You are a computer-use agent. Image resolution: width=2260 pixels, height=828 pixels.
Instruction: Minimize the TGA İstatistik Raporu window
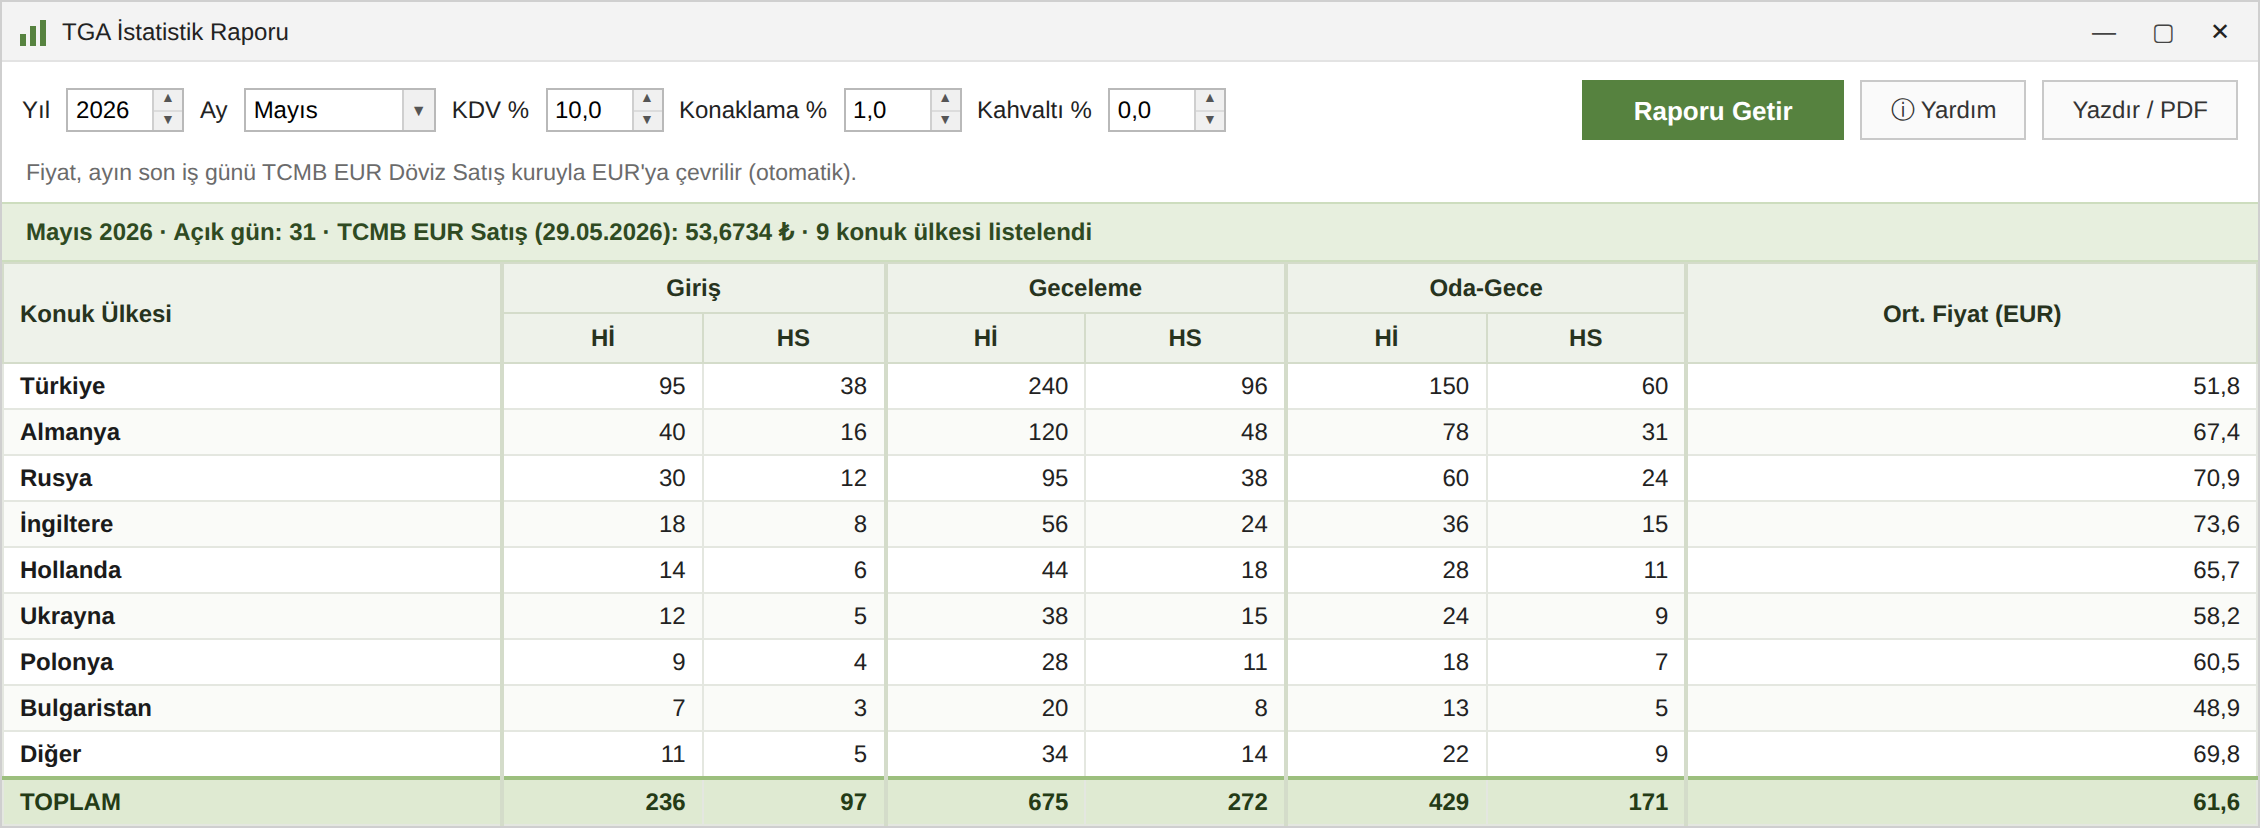[2104, 33]
